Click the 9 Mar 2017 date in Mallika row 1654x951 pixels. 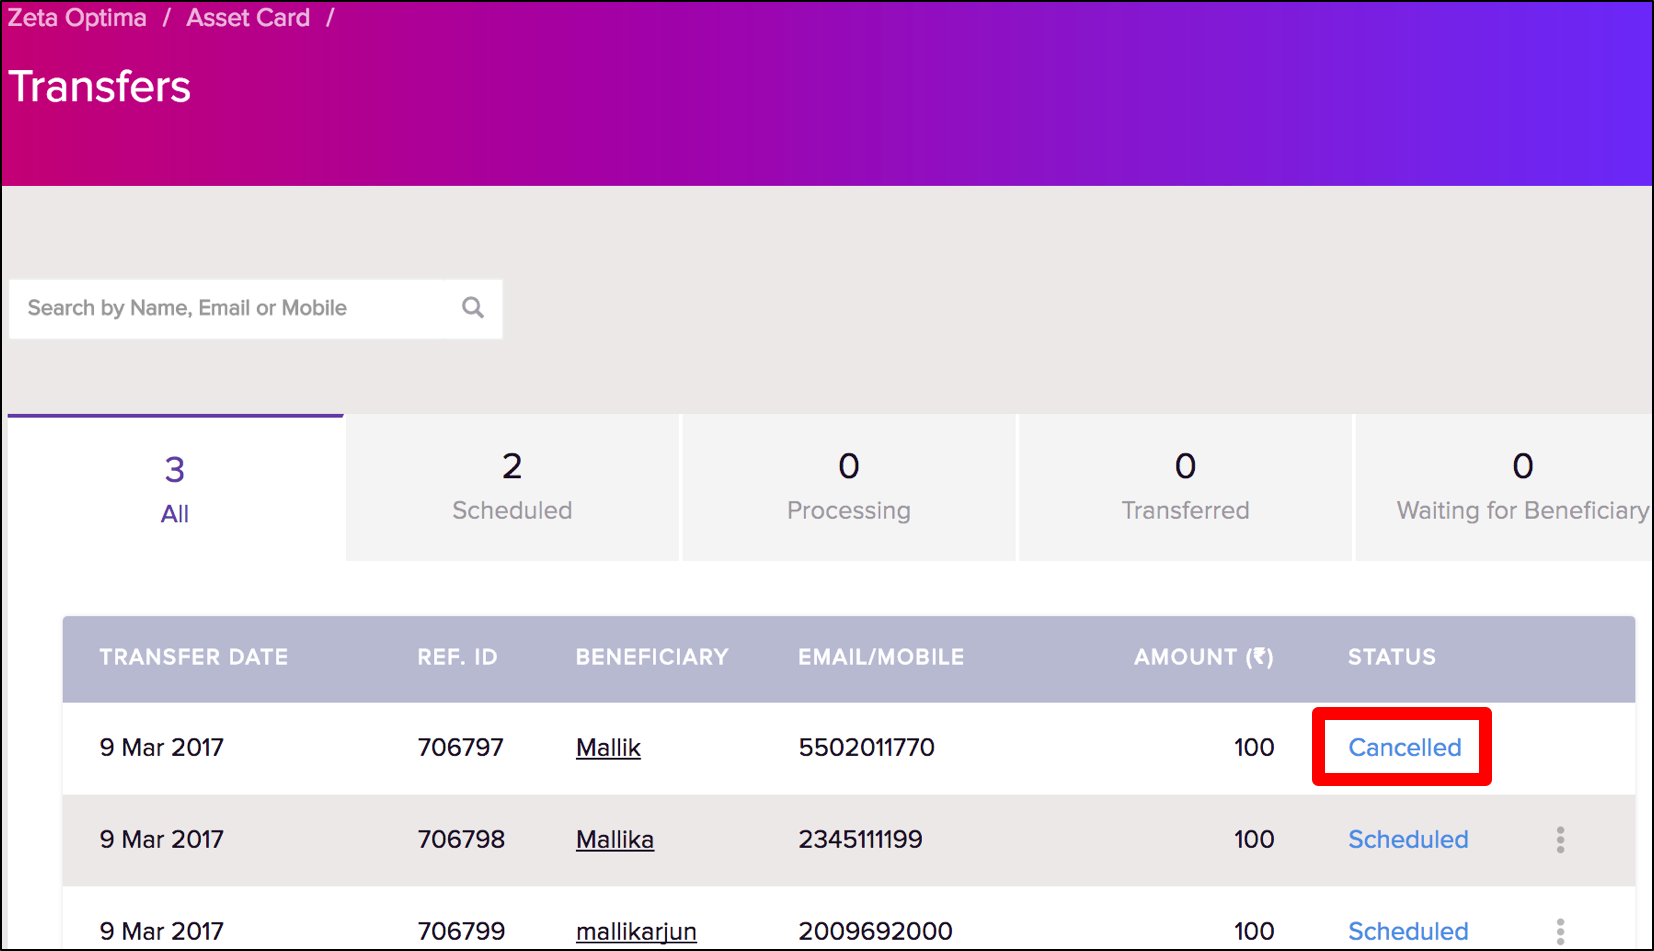click(162, 840)
